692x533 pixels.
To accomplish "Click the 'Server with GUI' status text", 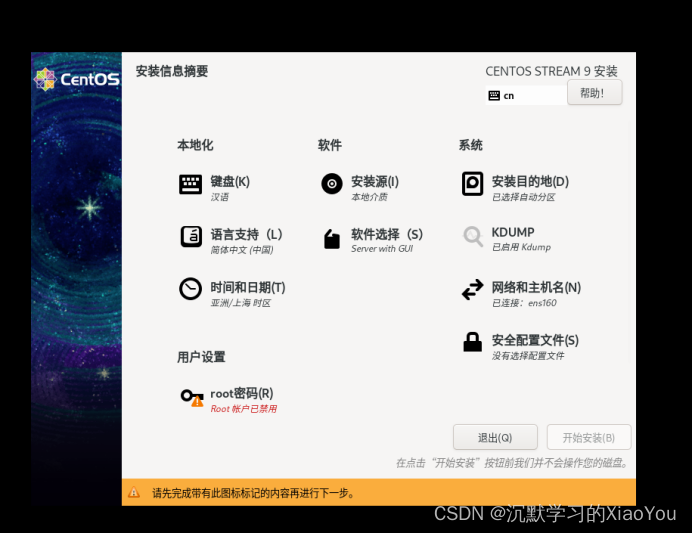I will (x=382, y=249).
